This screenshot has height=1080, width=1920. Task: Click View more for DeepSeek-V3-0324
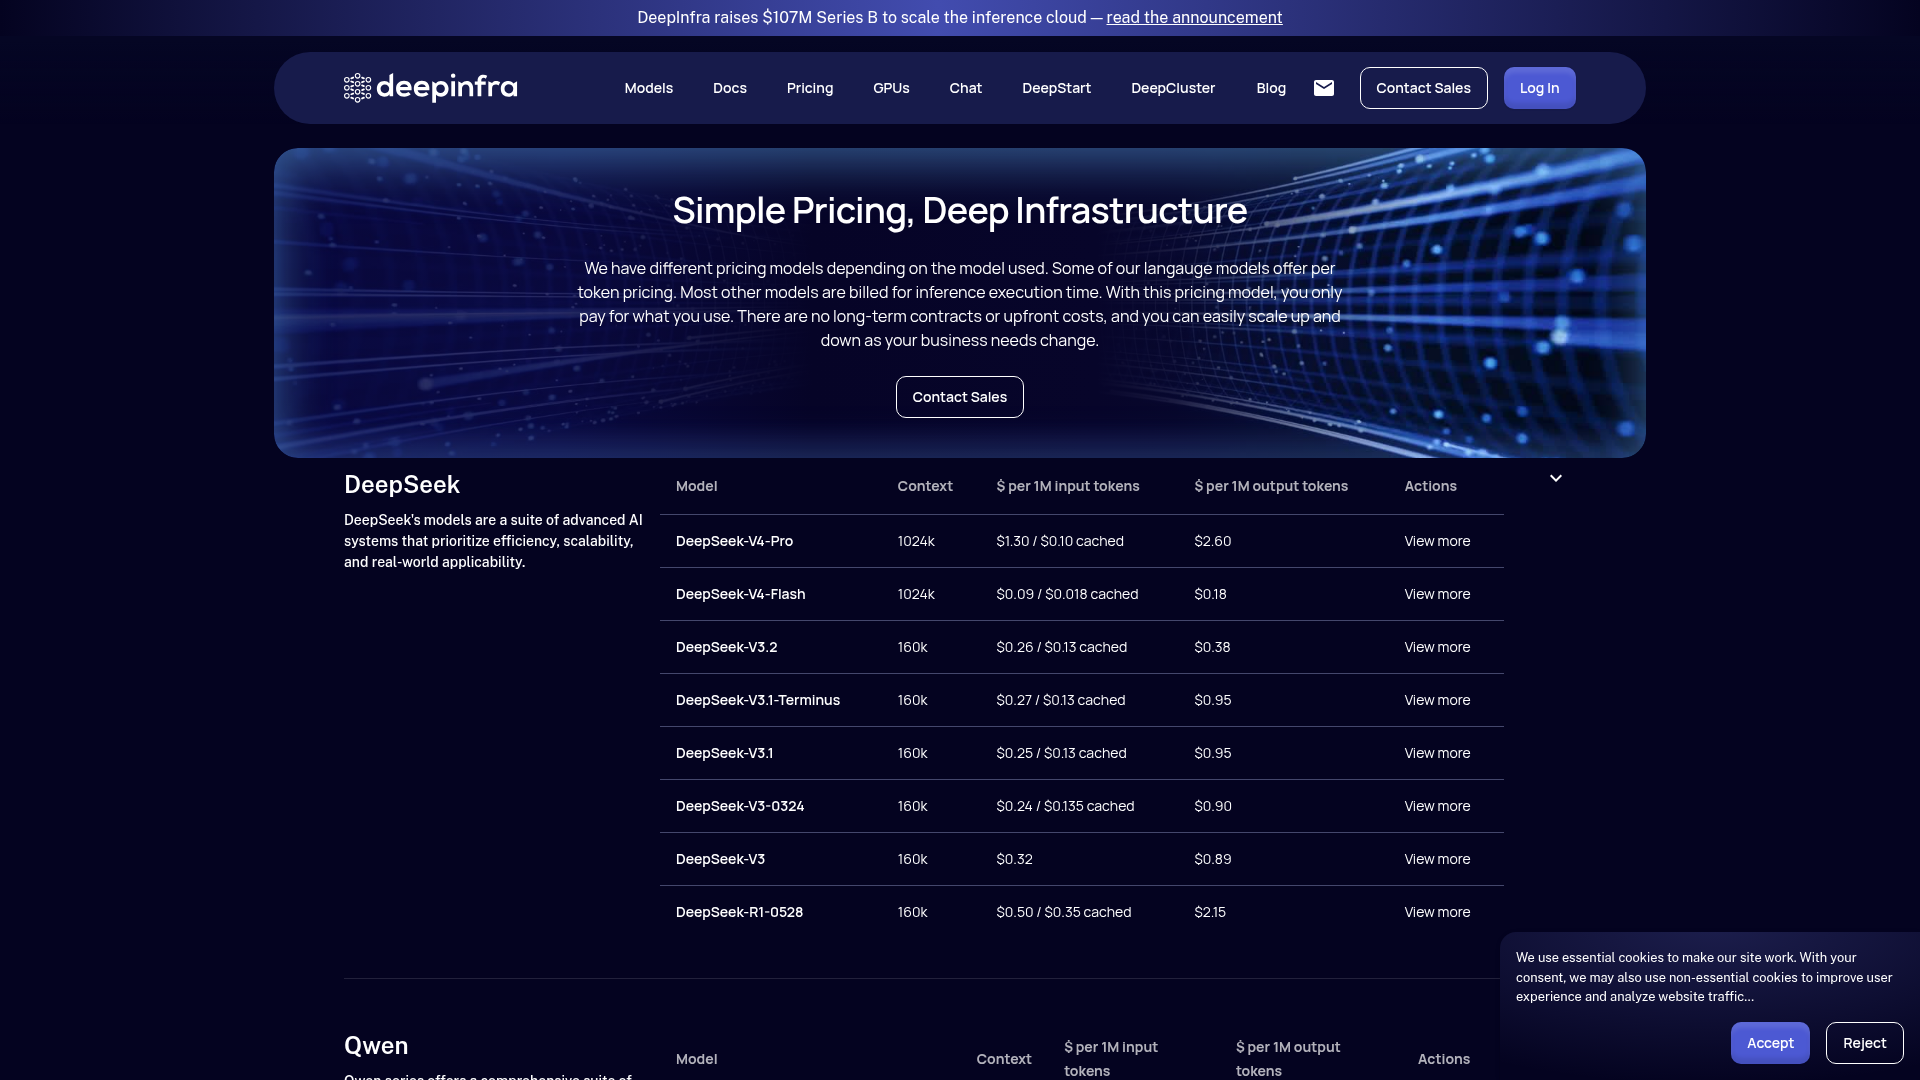pyautogui.click(x=1437, y=806)
